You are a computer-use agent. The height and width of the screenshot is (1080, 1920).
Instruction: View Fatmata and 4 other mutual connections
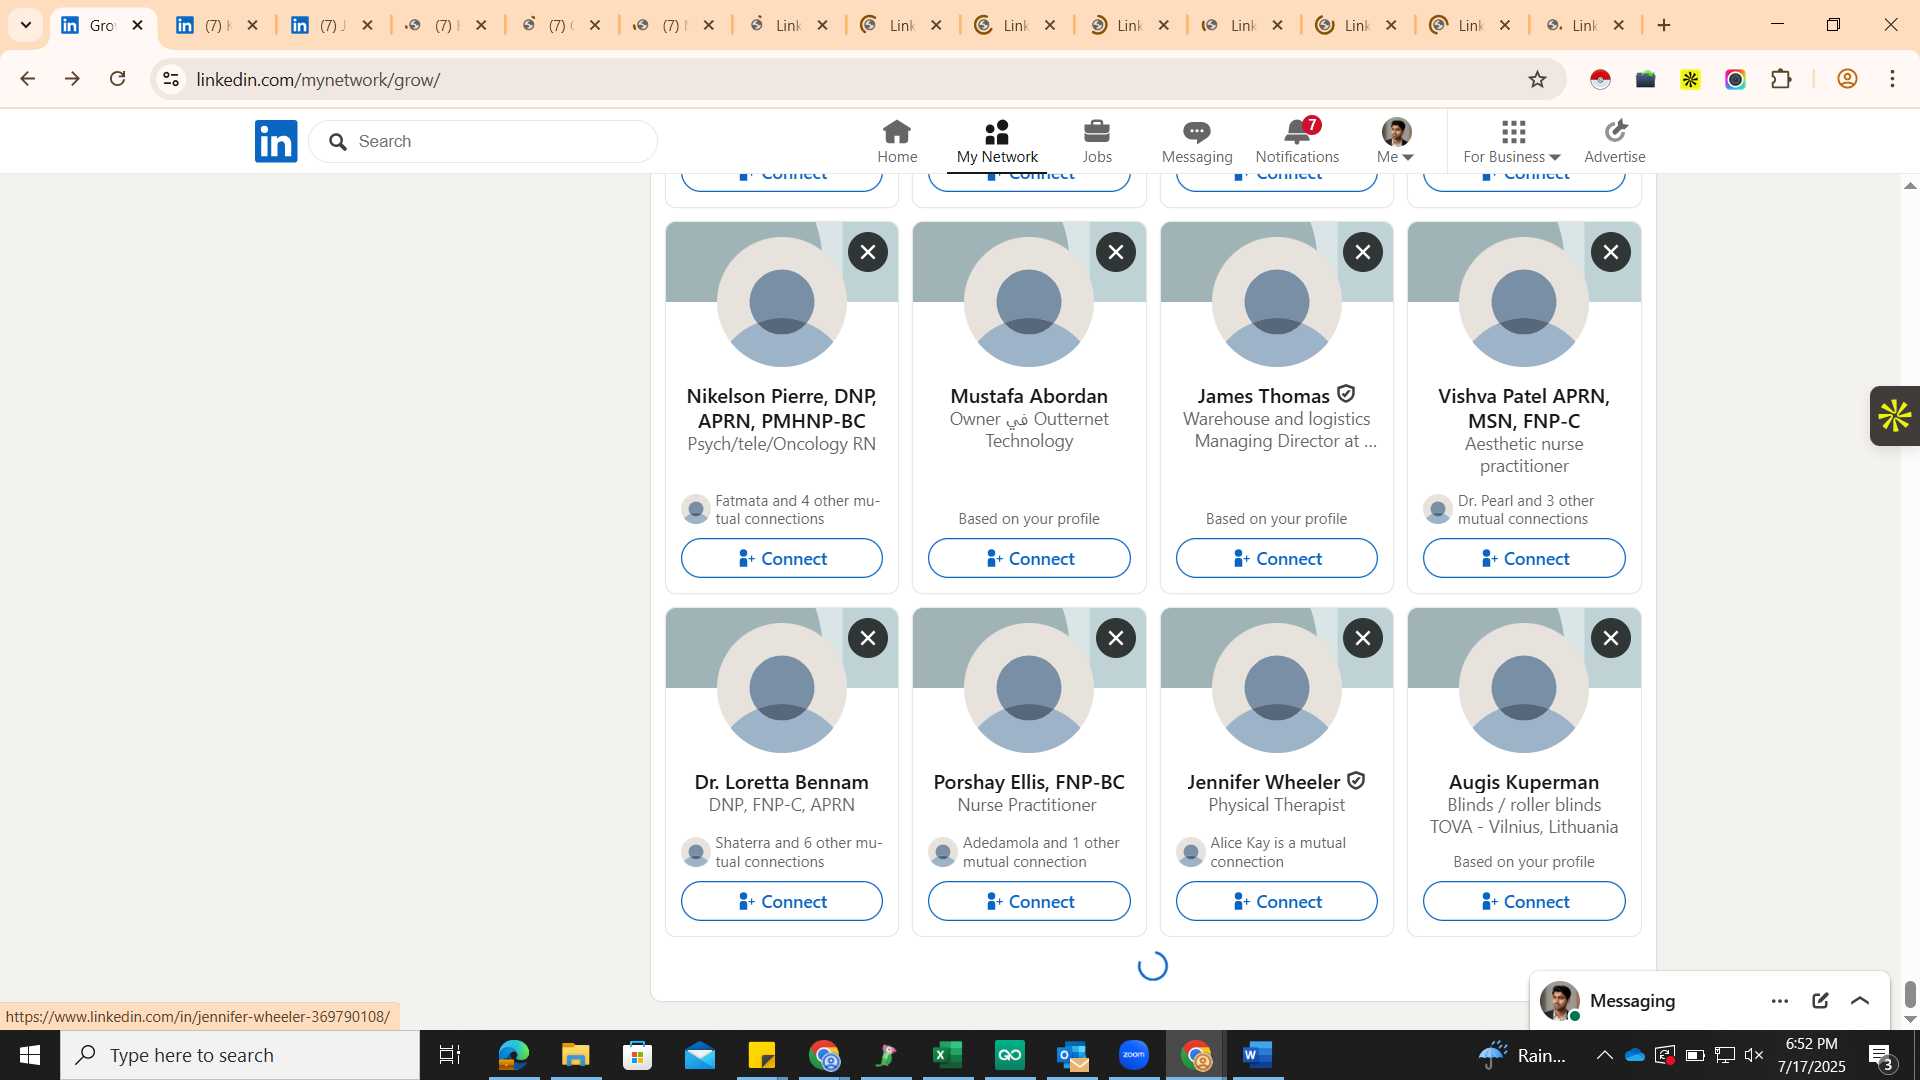click(x=782, y=509)
